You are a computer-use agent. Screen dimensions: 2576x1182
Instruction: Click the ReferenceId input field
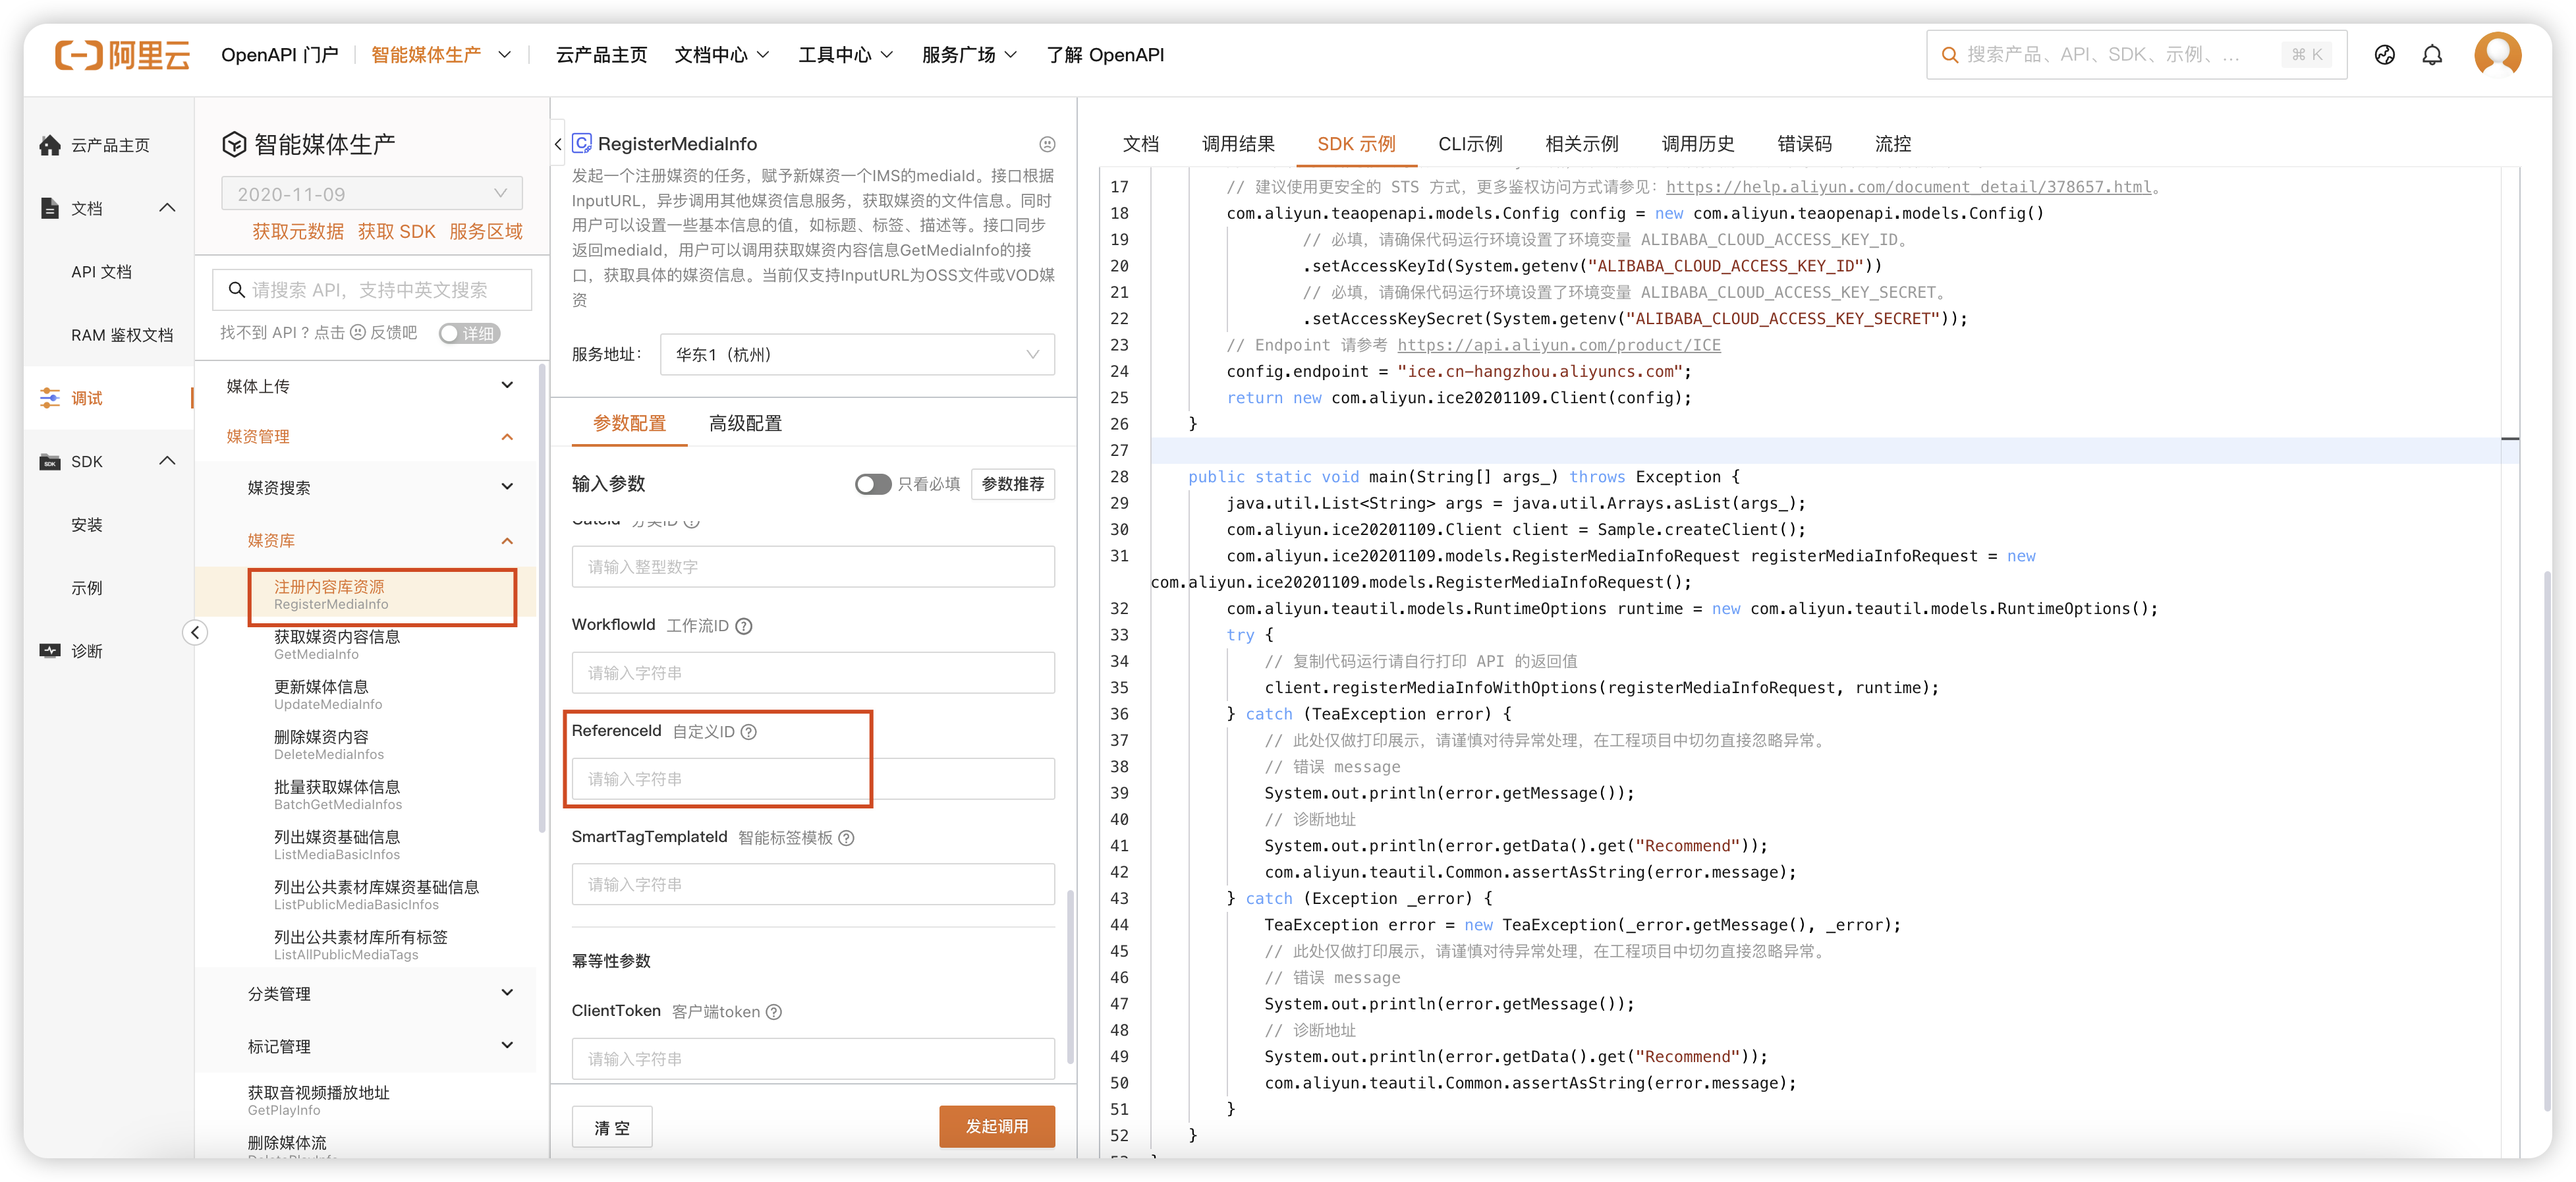tap(813, 779)
